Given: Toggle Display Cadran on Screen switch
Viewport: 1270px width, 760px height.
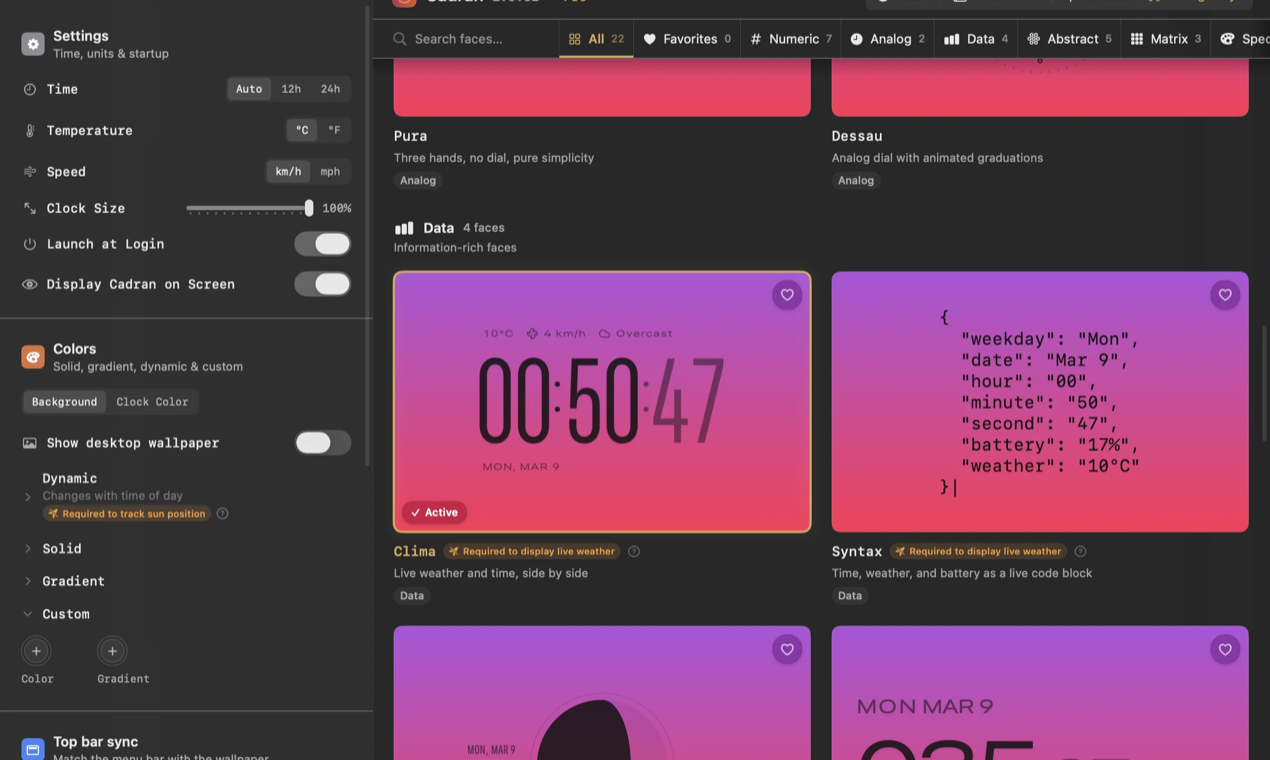Looking at the screenshot, I should 322,284.
